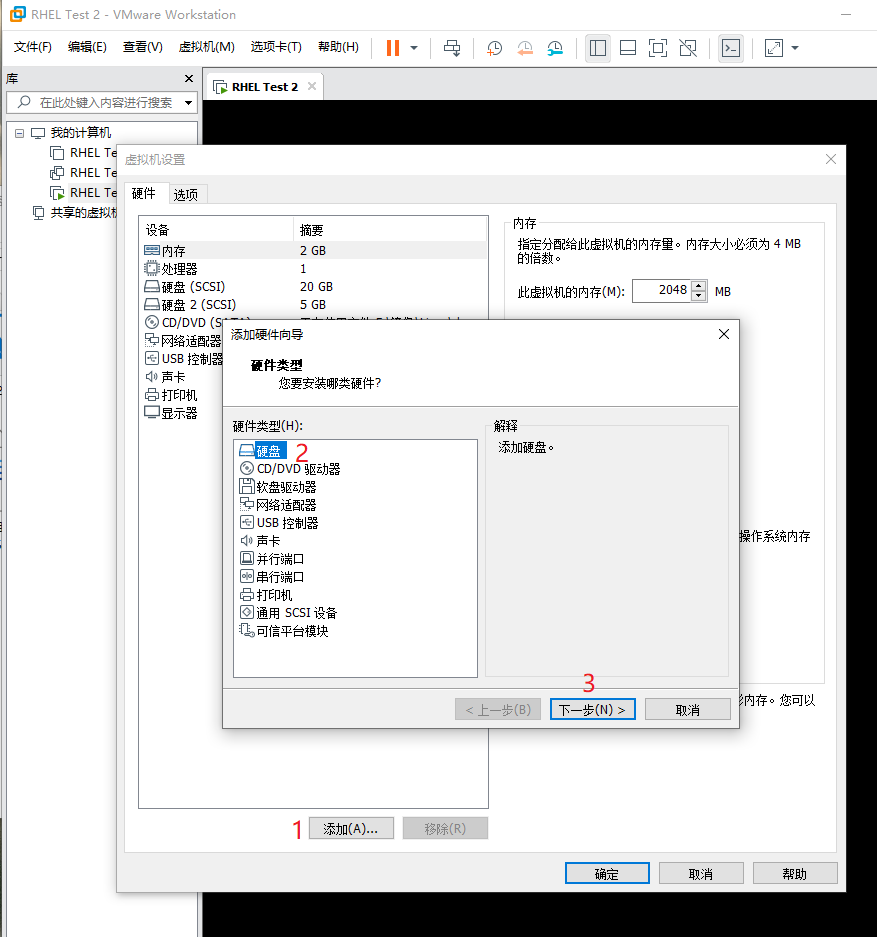
Task: Increase memory using the stepper up arrow
Action: pos(698,286)
